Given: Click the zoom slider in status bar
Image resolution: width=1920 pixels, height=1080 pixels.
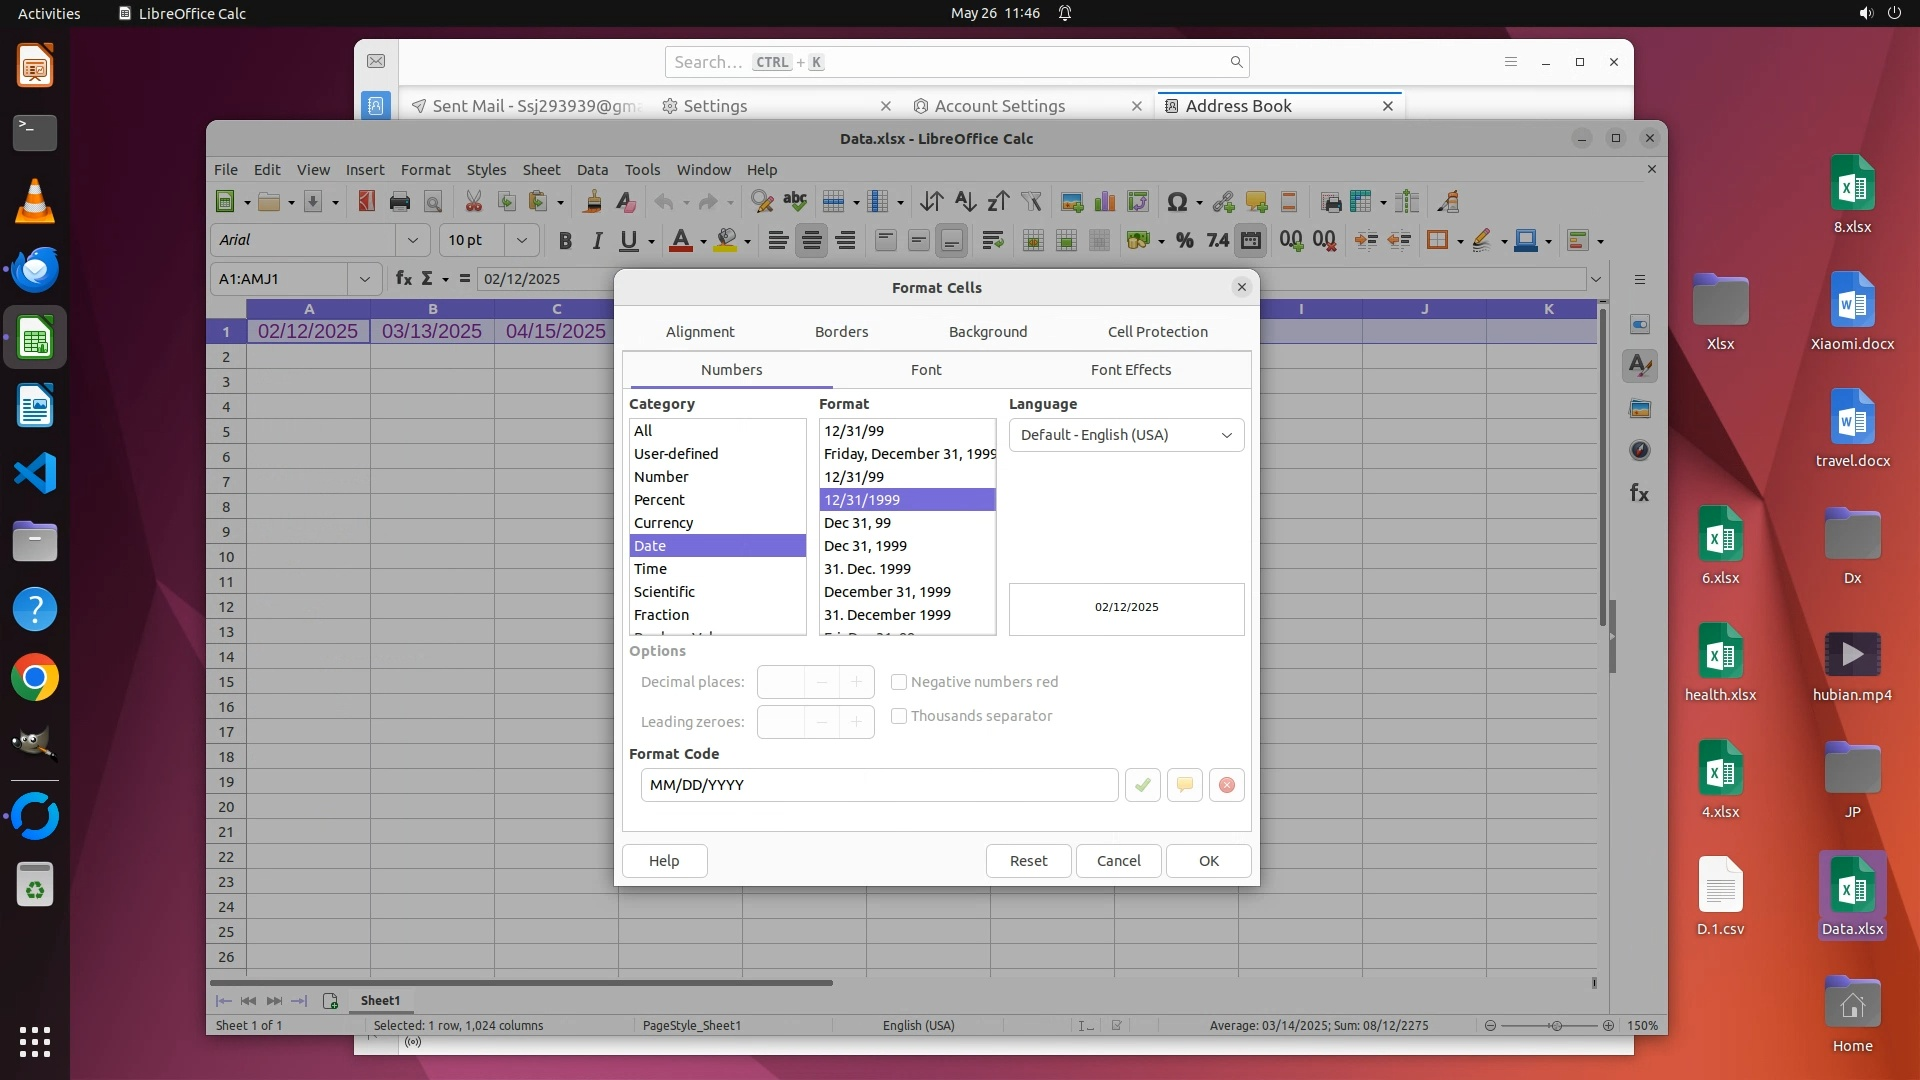Looking at the screenshot, I should 1555,1026.
